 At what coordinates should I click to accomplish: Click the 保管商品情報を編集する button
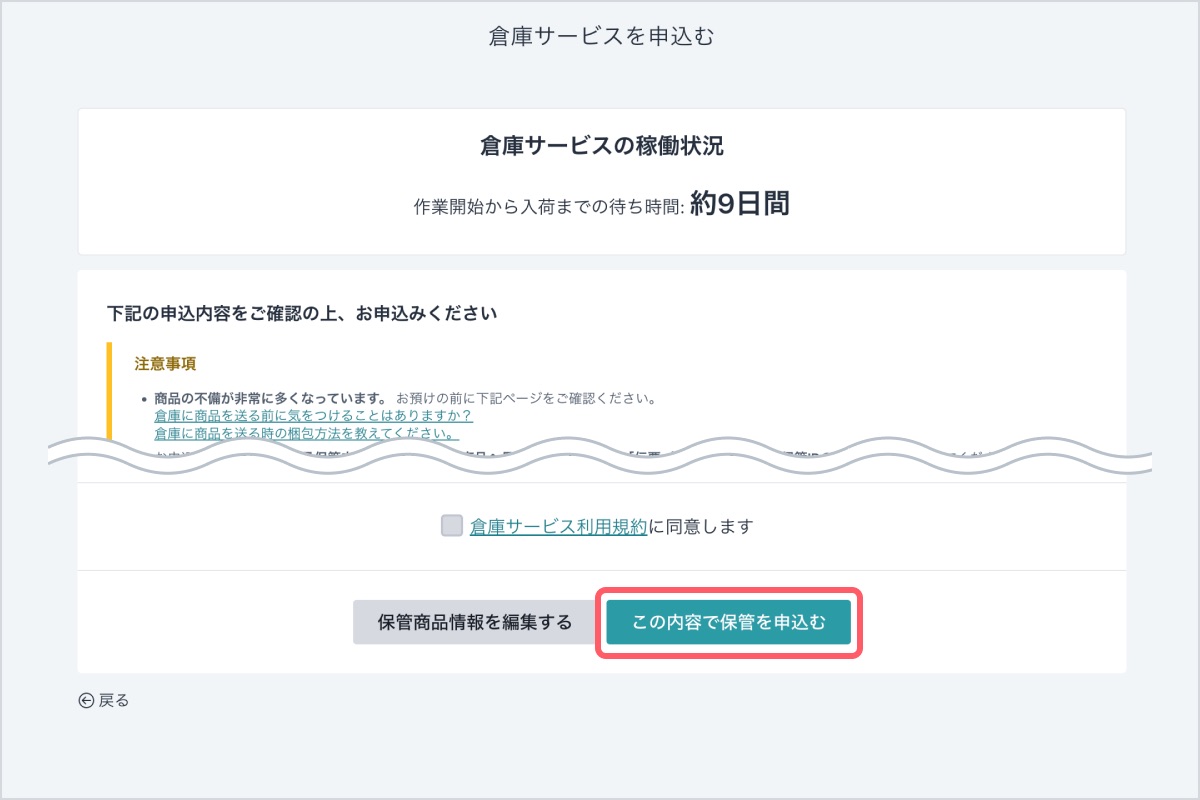pyautogui.click(x=475, y=622)
